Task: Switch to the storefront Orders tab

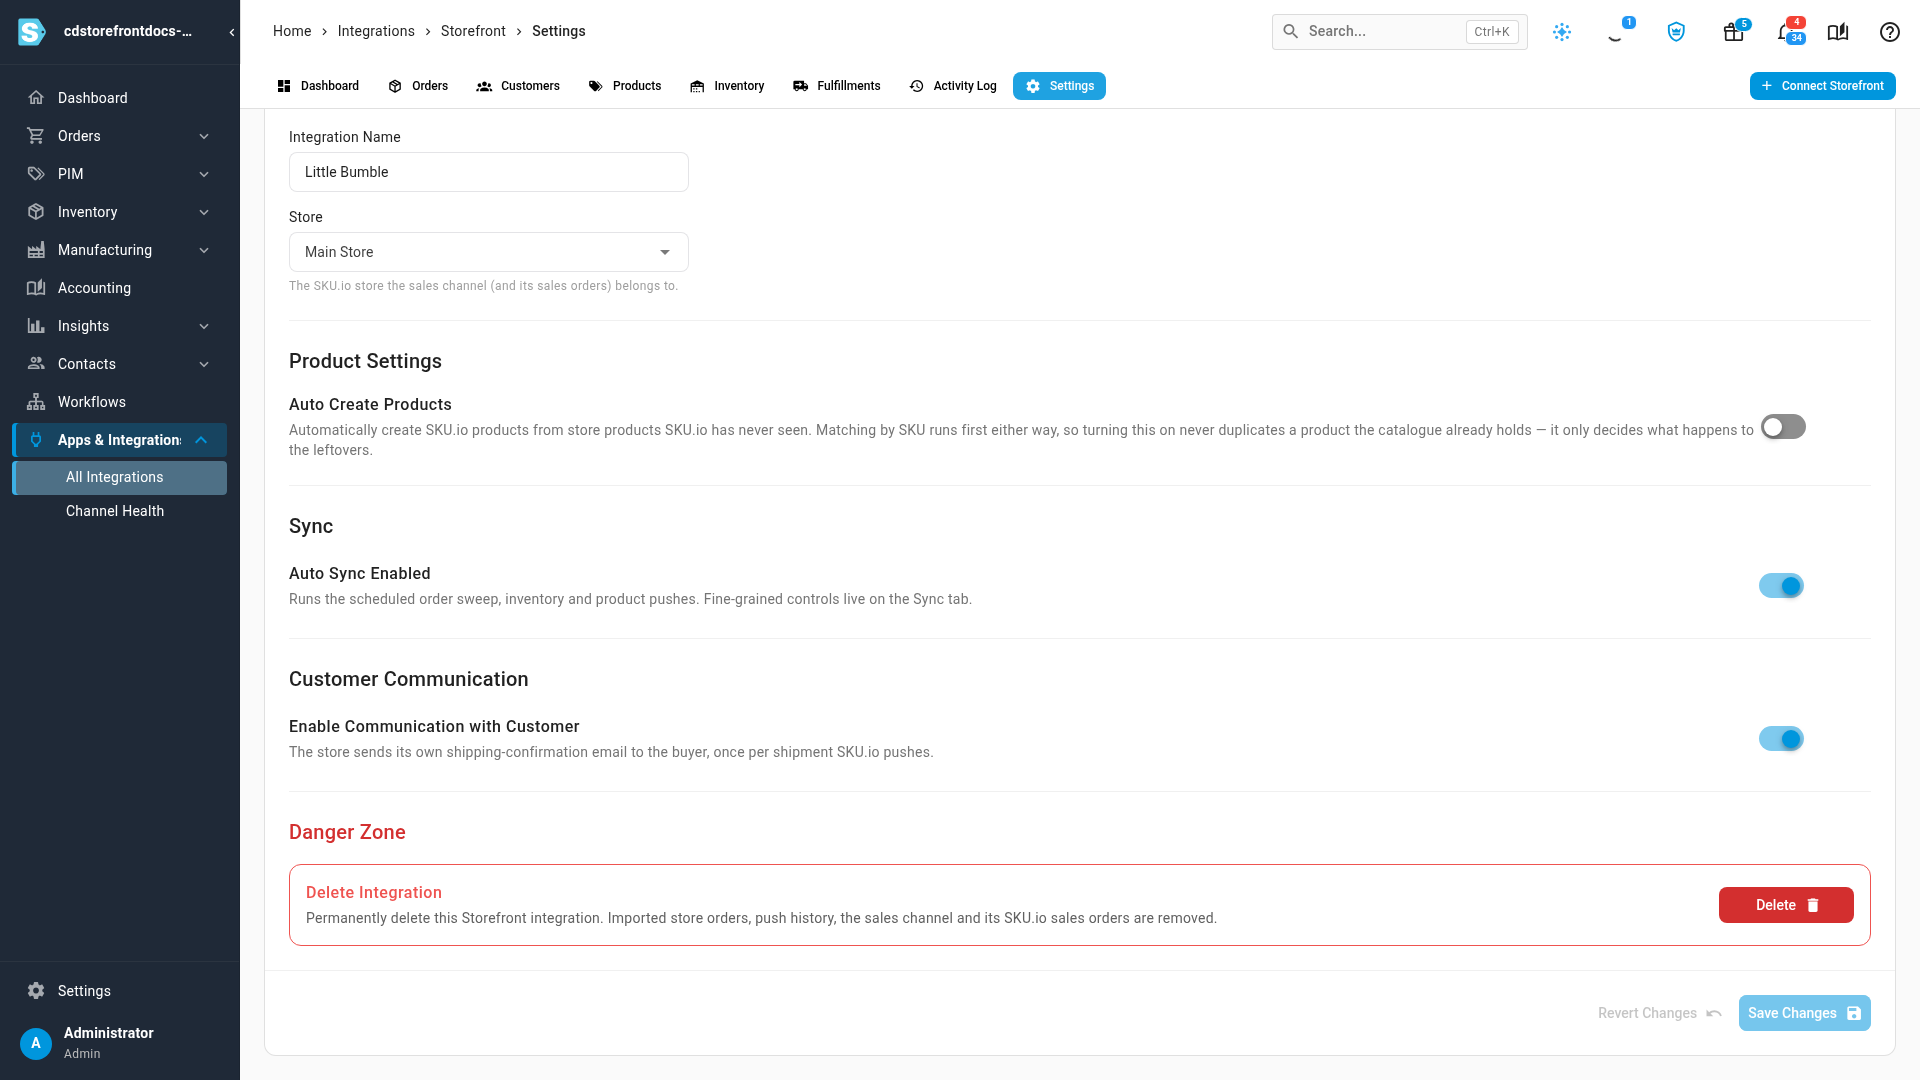Action: pos(418,86)
